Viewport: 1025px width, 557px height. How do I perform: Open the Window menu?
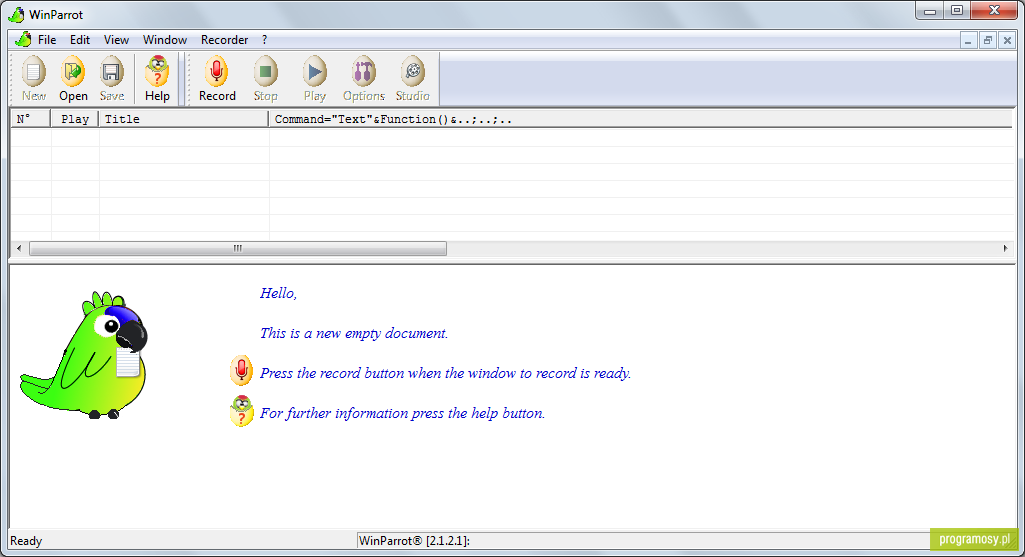[165, 40]
